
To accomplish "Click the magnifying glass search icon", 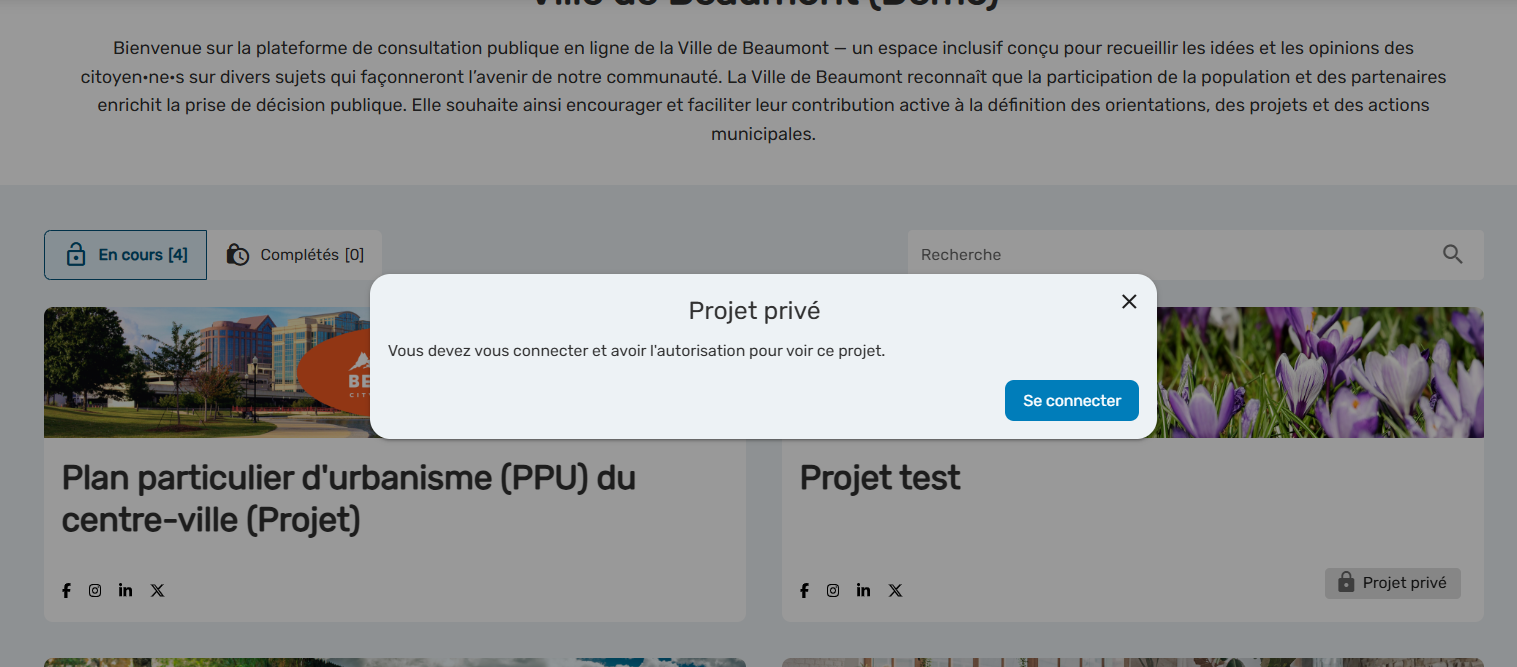I will pyautogui.click(x=1453, y=255).
